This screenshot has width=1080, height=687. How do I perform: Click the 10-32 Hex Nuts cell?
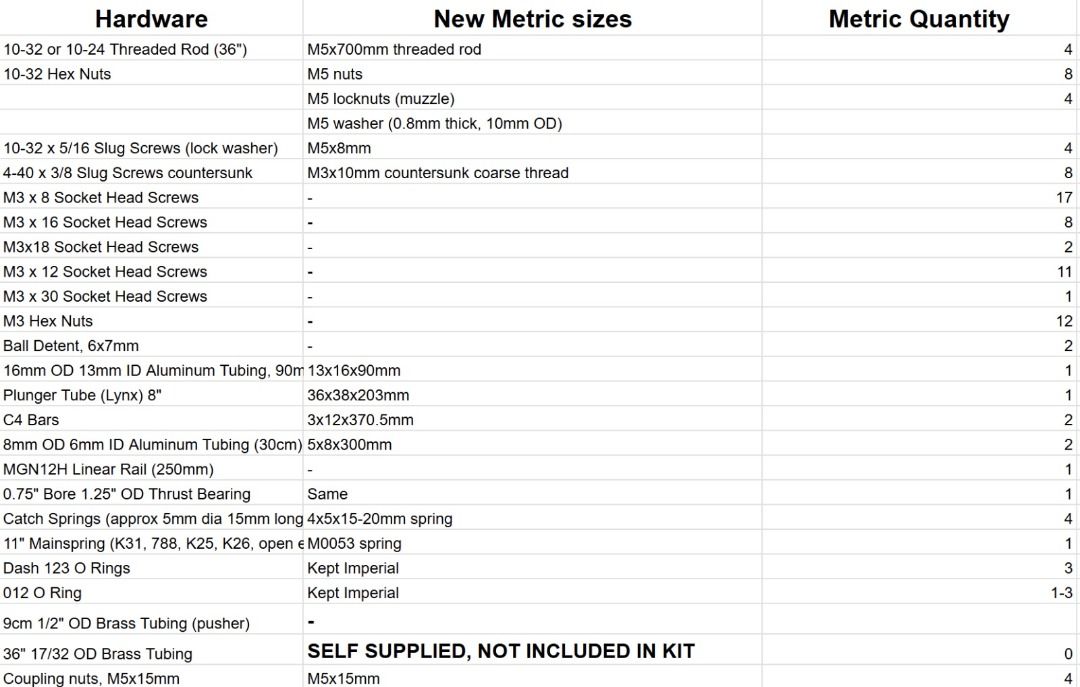click(57, 74)
